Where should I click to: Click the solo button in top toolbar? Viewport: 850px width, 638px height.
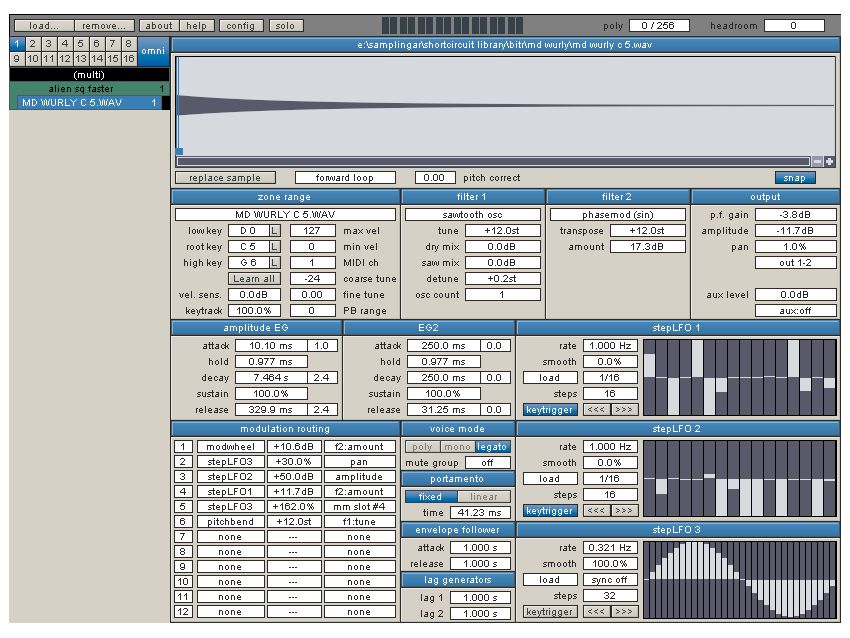(286, 25)
